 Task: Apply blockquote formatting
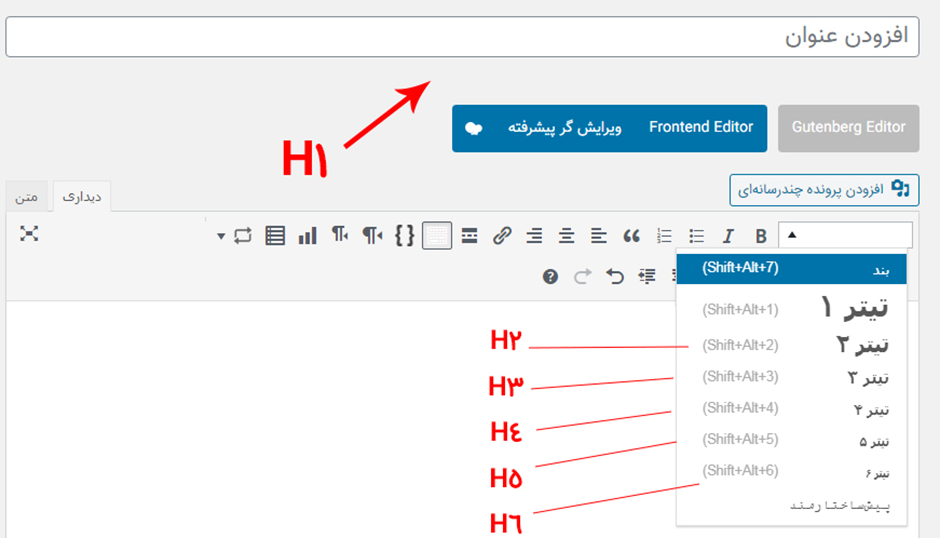tap(631, 236)
